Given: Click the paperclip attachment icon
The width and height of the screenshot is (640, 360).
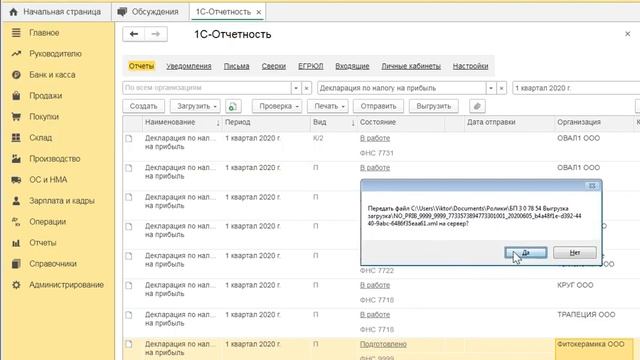Looking at the screenshot, I should [x=477, y=106].
